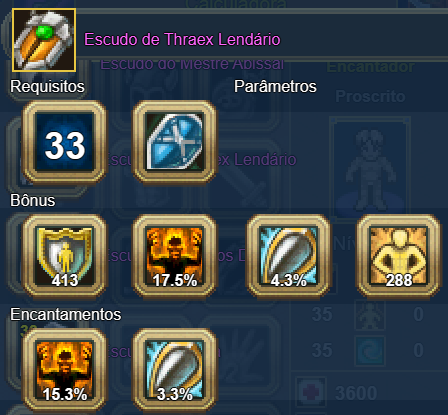Click the Parâmetros section label
The height and width of the screenshot is (415, 448).
tap(275, 87)
